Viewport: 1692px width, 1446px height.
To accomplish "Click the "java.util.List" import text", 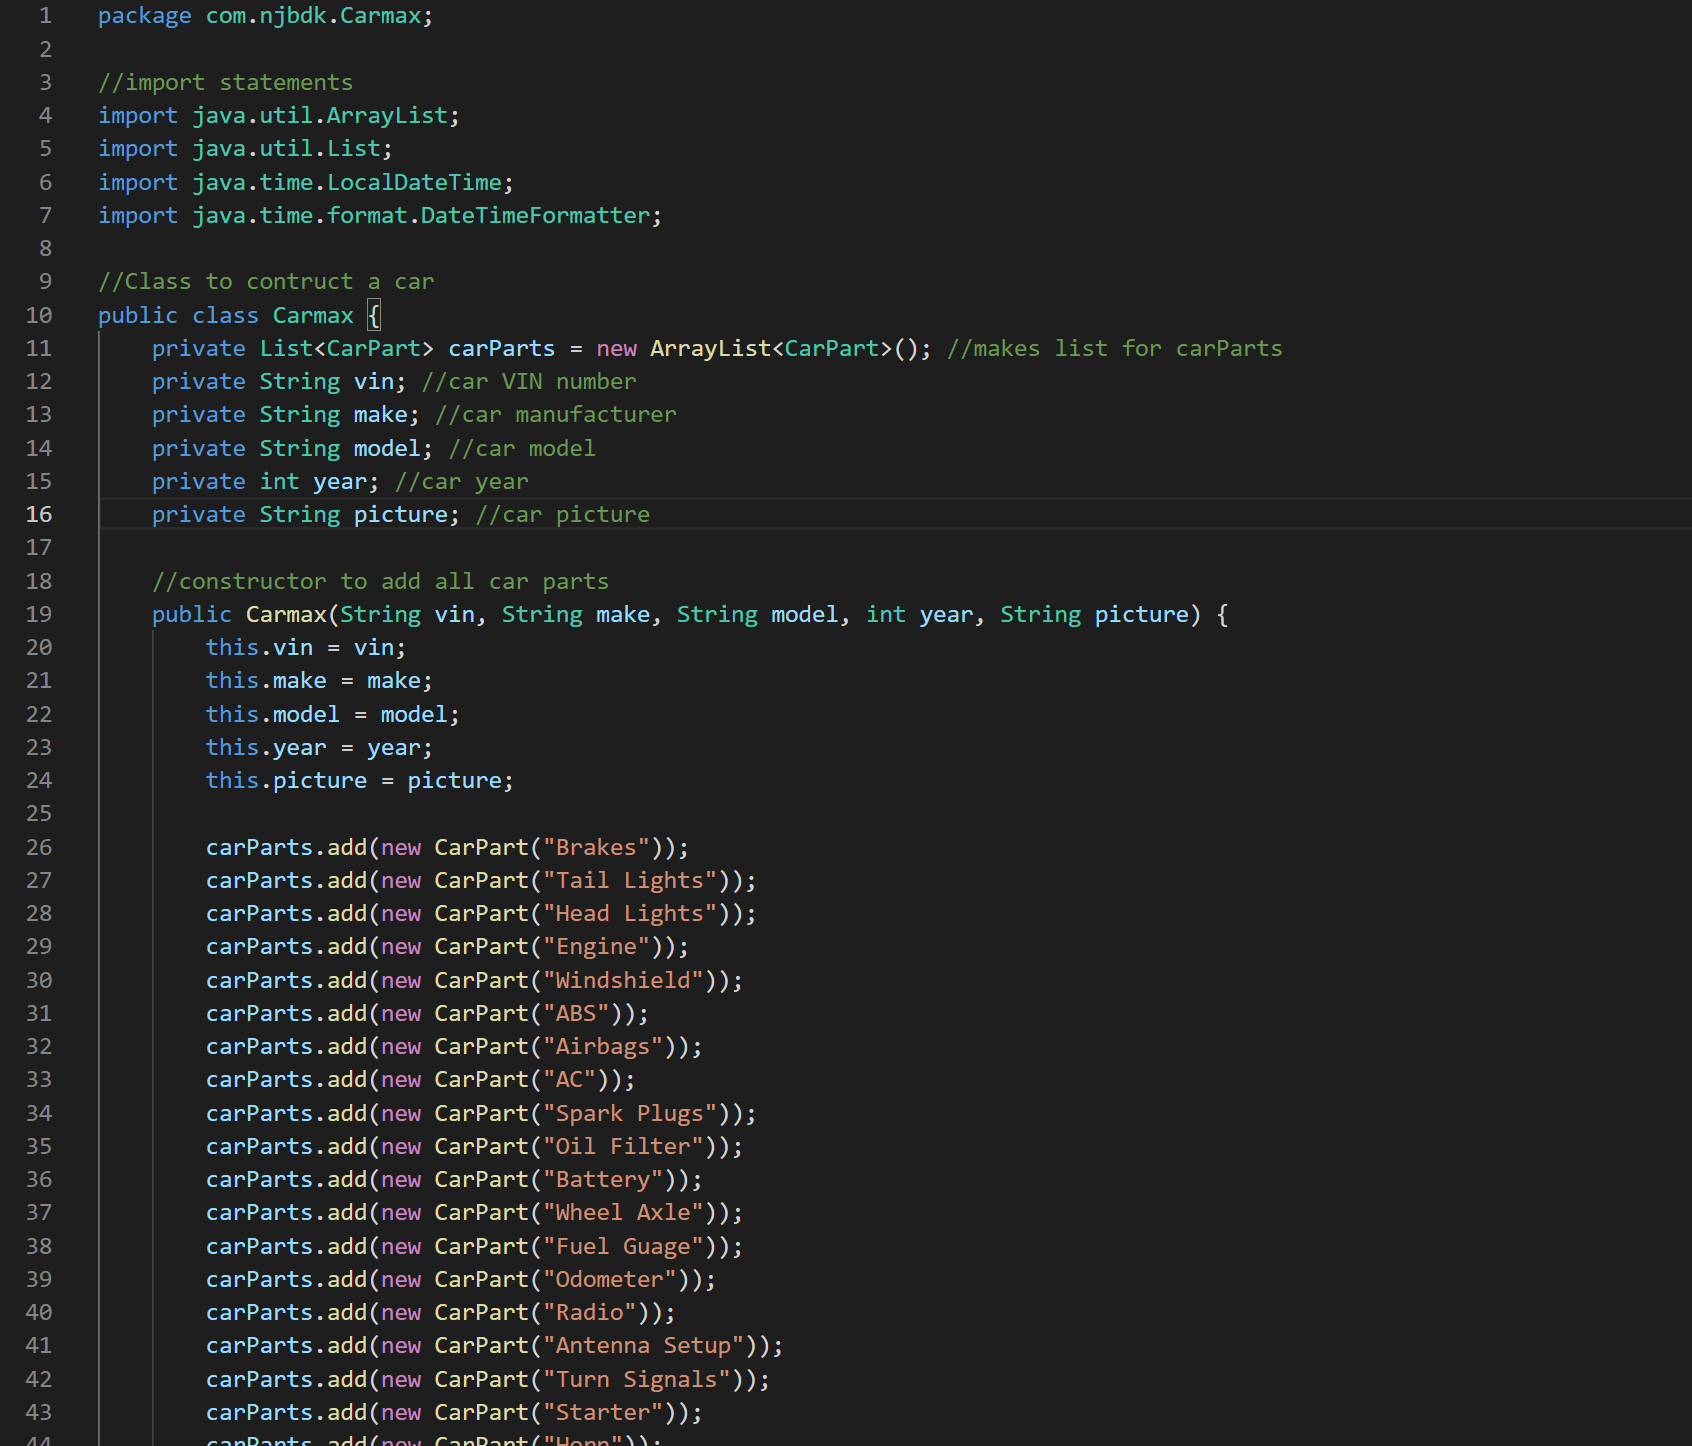I will click(287, 148).
